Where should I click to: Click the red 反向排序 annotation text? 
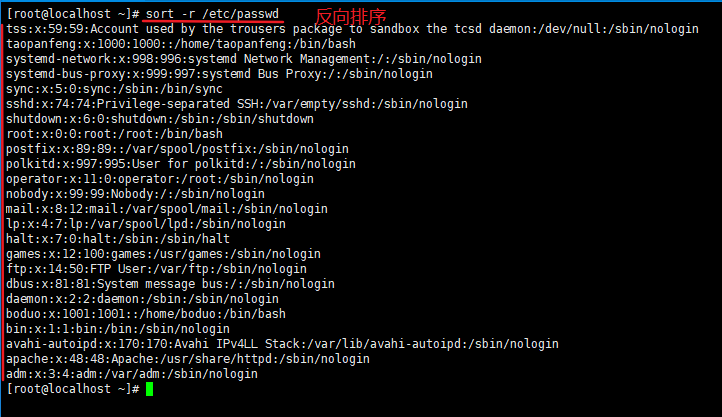350,17
